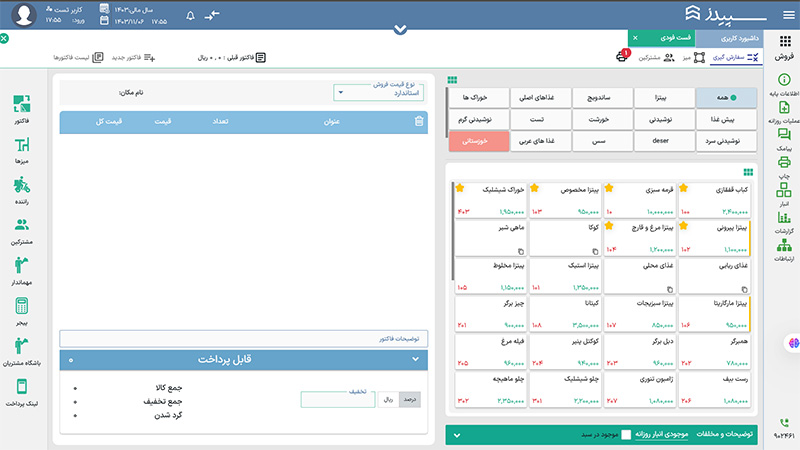The height and width of the screenshot is (450, 800).
Task: Filter by همه category
Action: point(726,97)
